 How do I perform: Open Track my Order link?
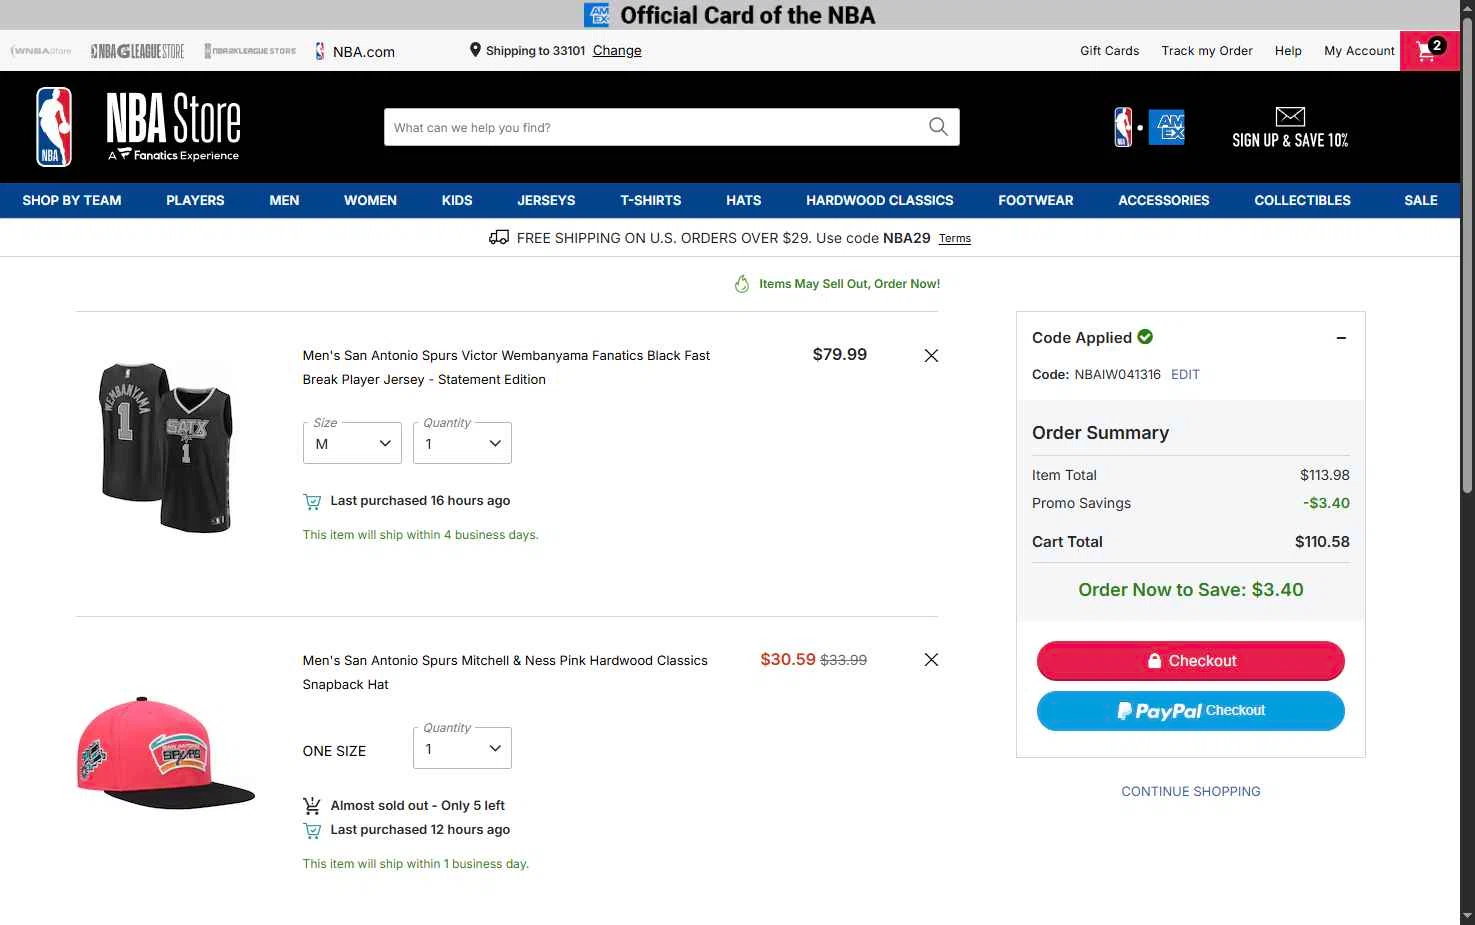pos(1207,51)
